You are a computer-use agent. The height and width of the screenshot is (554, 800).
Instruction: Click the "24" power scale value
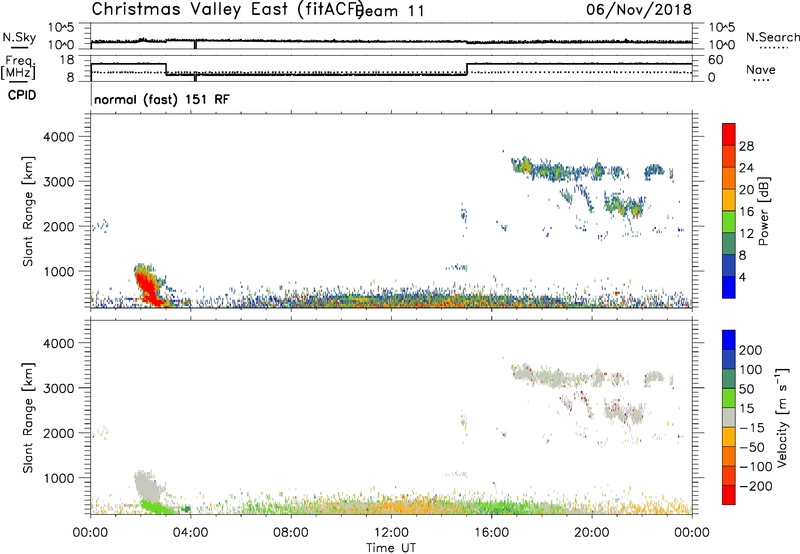coord(746,168)
